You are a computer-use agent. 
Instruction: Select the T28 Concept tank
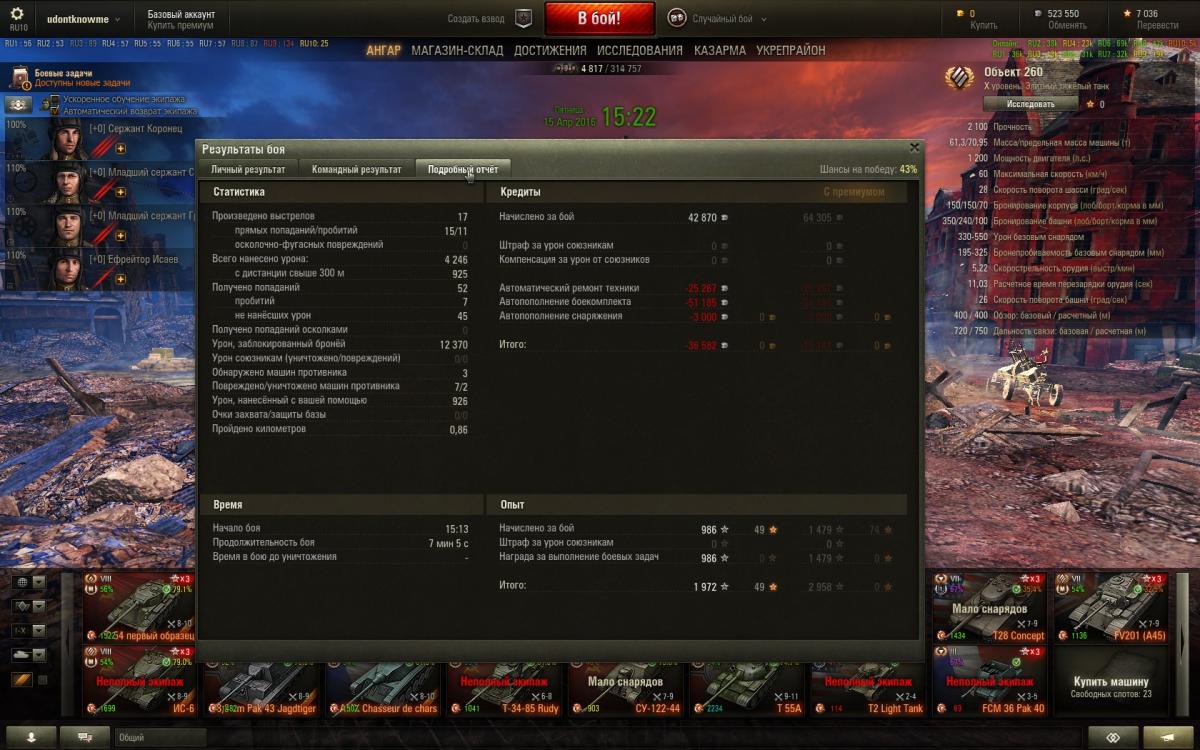(x=991, y=607)
